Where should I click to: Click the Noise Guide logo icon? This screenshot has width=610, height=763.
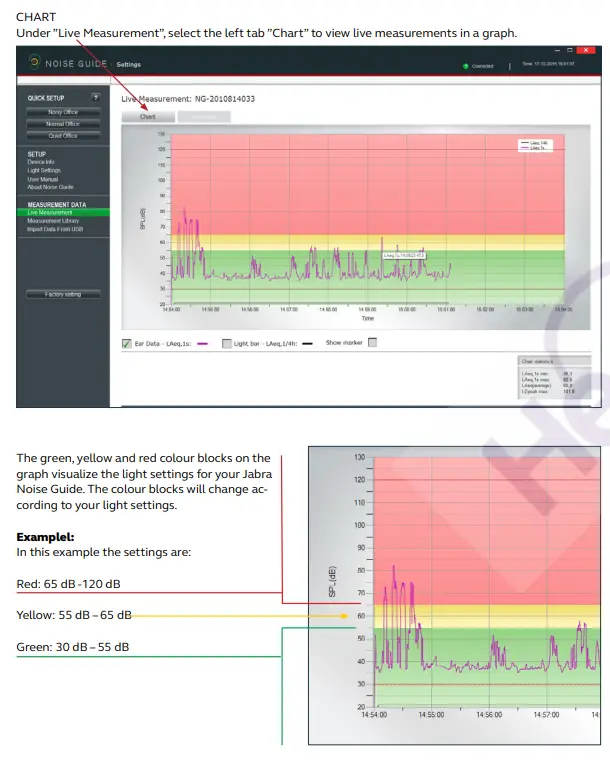[x=35, y=62]
